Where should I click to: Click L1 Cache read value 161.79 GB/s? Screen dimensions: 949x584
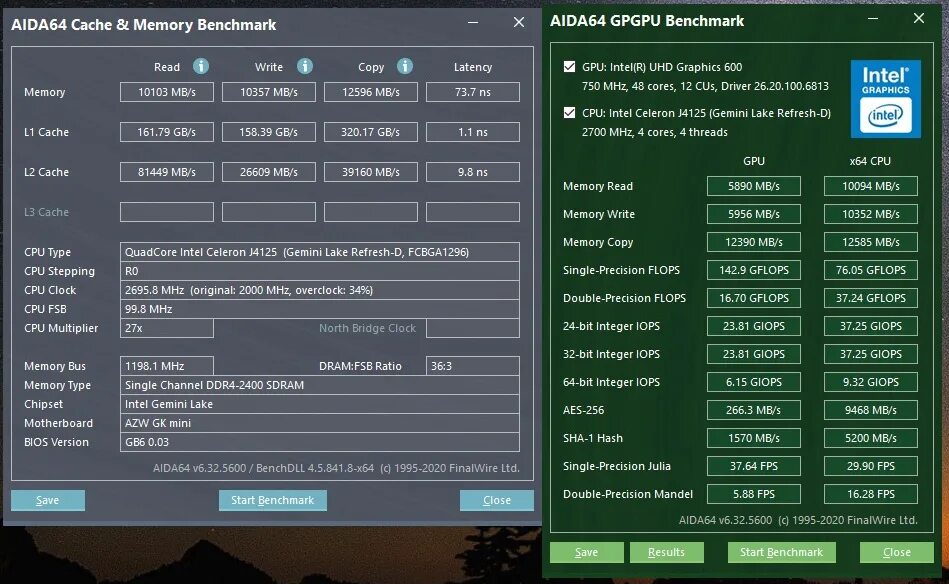166,132
